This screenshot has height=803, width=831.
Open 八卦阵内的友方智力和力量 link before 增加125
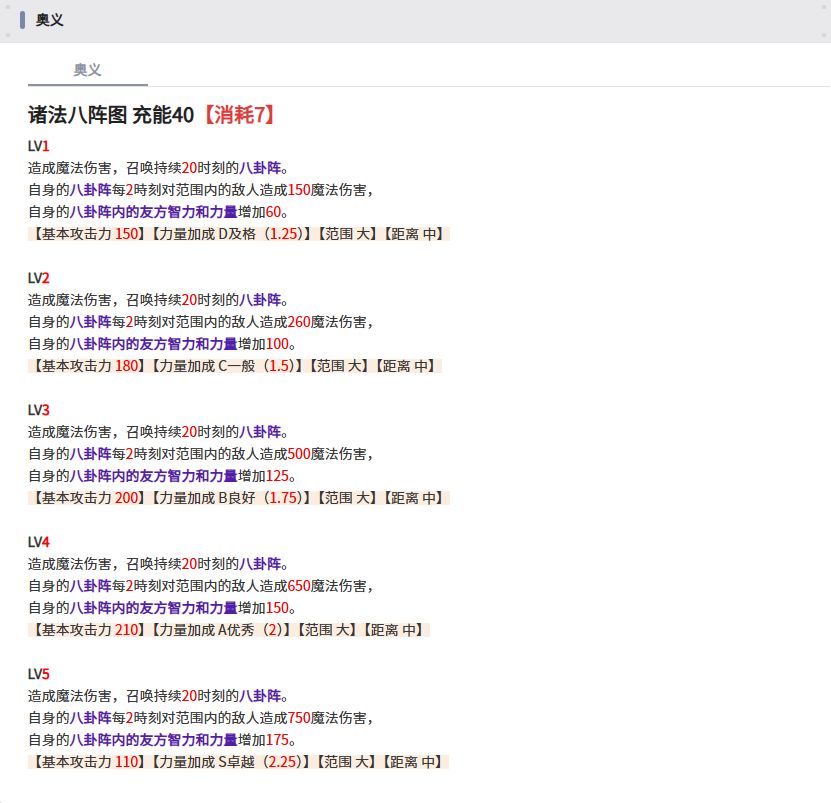(x=154, y=476)
